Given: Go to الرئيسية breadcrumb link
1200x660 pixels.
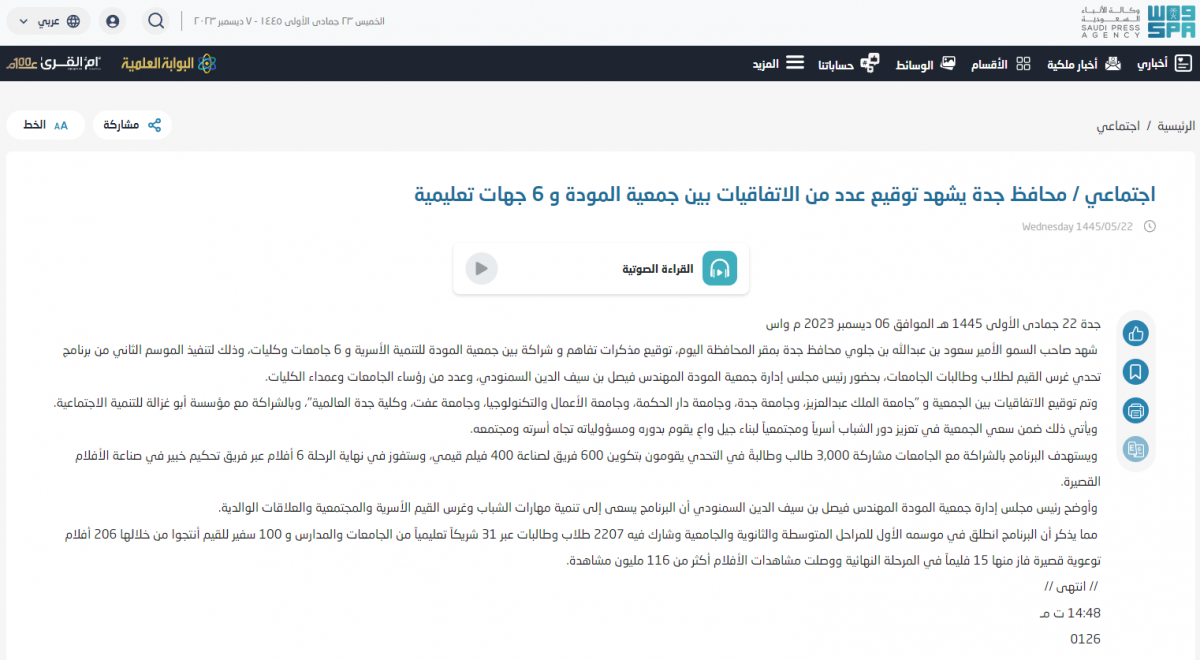Looking at the screenshot, I should click(x=1176, y=126).
